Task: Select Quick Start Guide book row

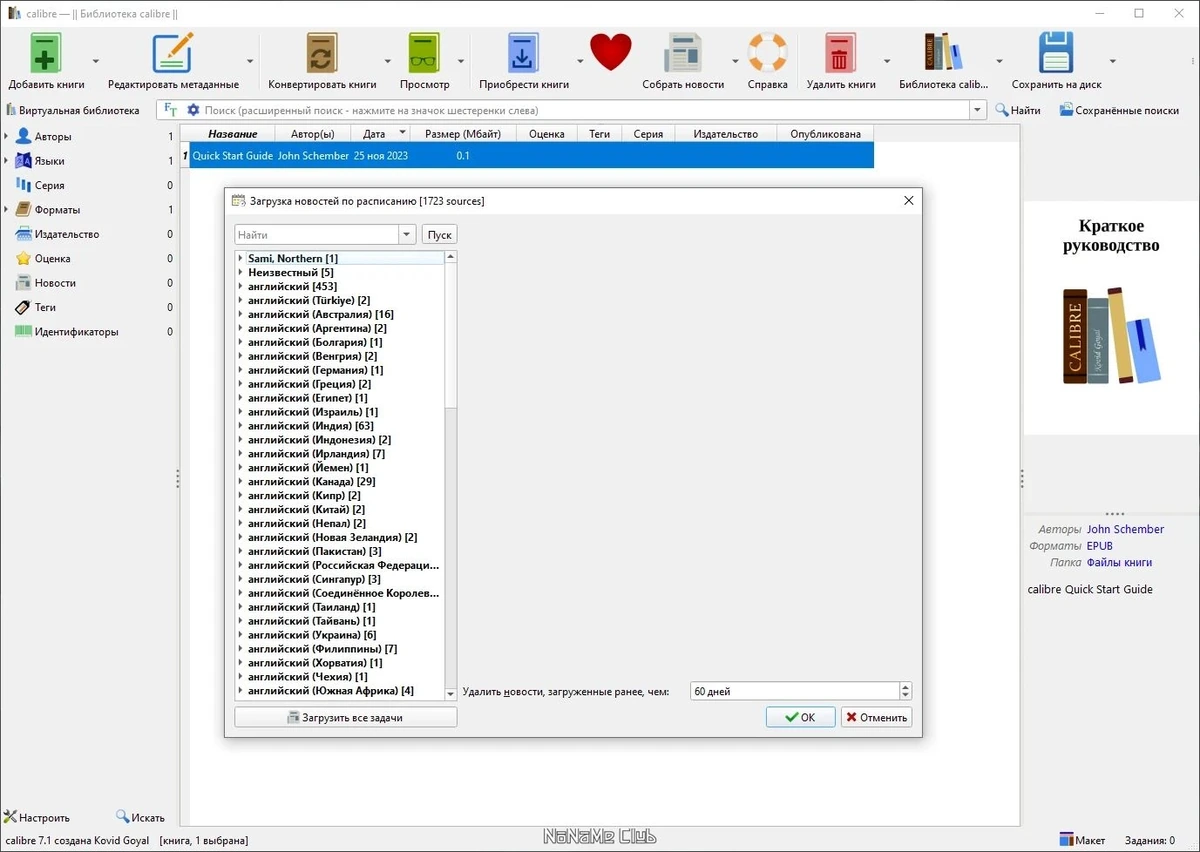Action: [531, 156]
